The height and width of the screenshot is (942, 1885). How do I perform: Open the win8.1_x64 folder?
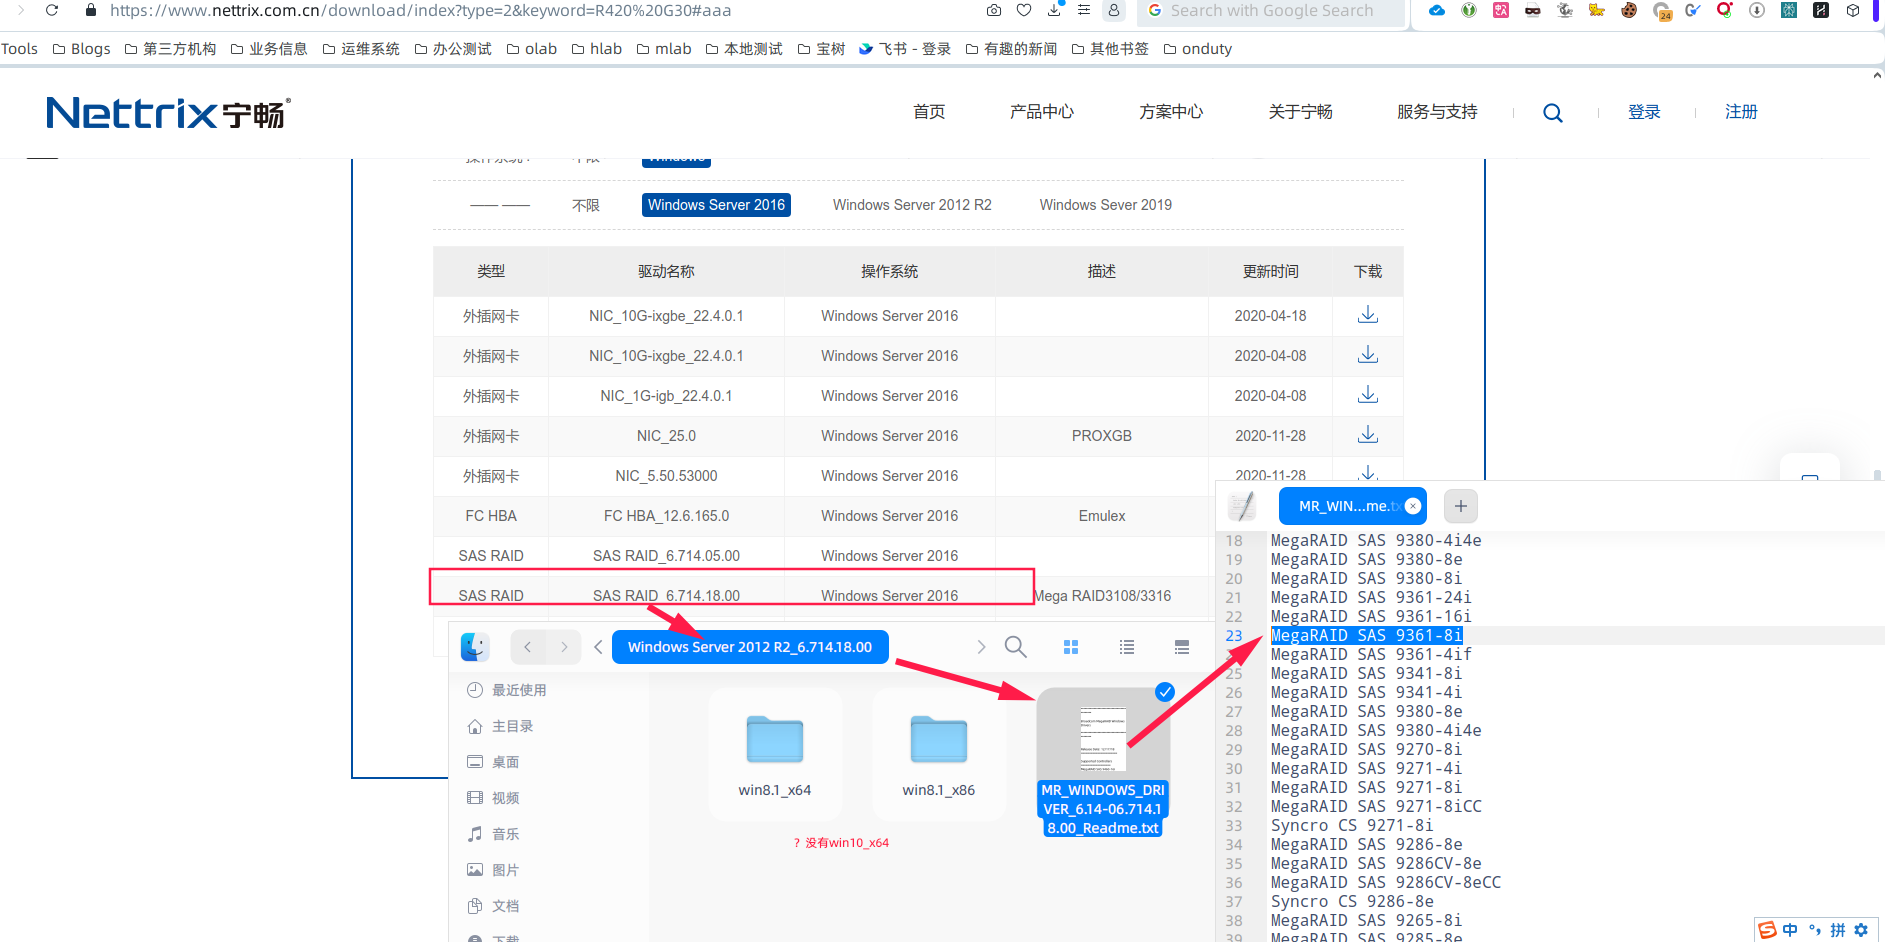(775, 756)
